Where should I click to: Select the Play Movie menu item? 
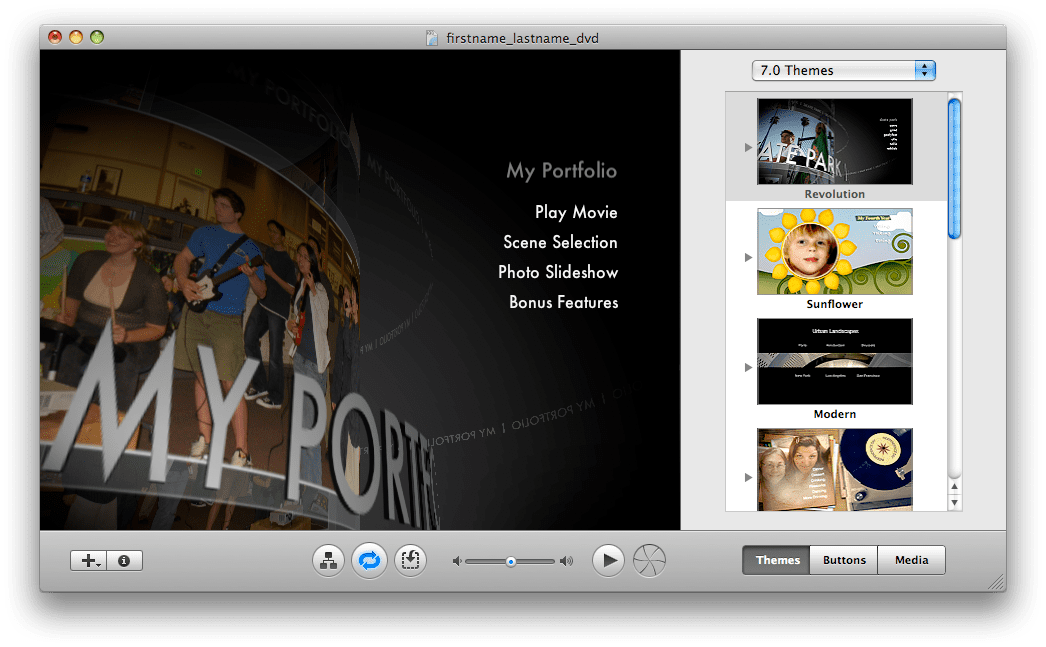[x=575, y=212]
